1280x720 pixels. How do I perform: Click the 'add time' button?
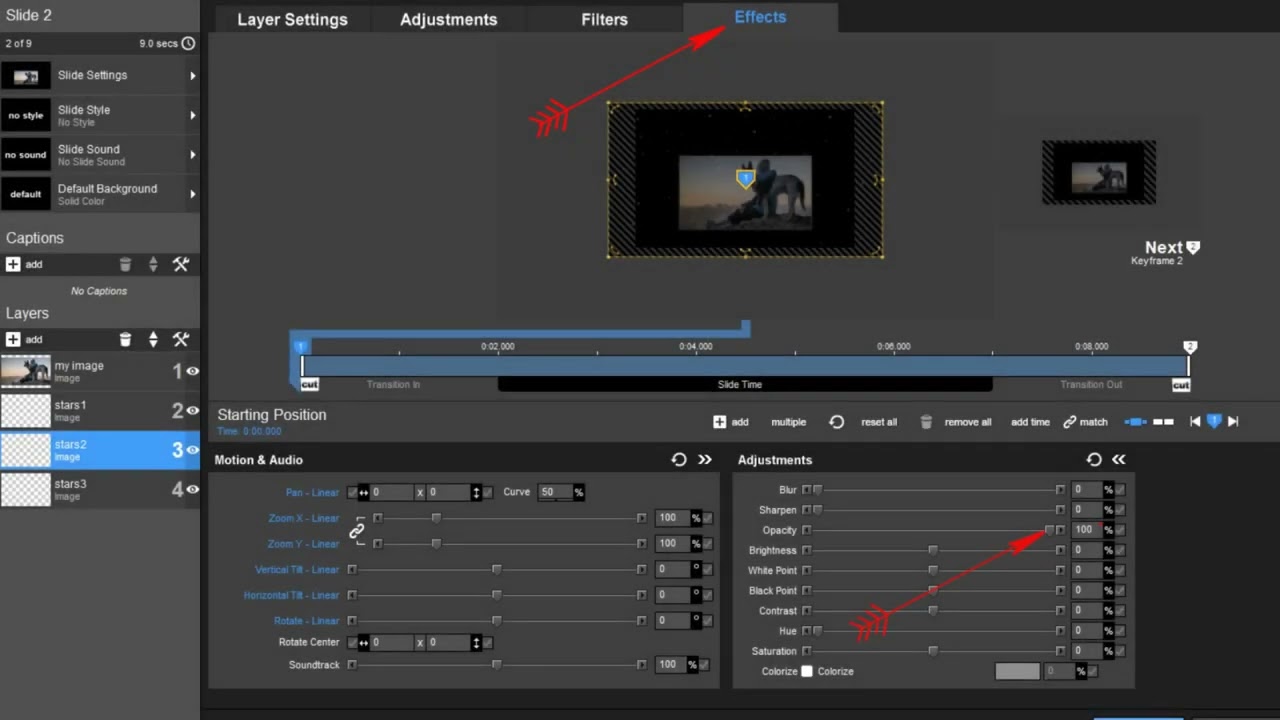click(1030, 422)
